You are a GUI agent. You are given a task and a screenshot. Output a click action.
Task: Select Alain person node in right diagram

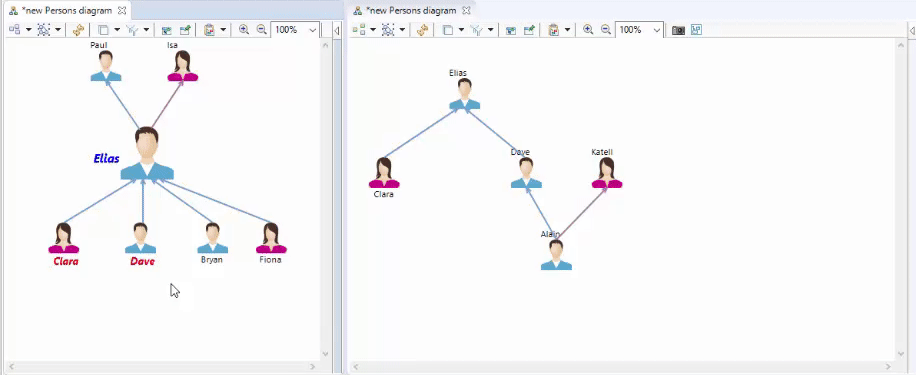pos(556,255)
